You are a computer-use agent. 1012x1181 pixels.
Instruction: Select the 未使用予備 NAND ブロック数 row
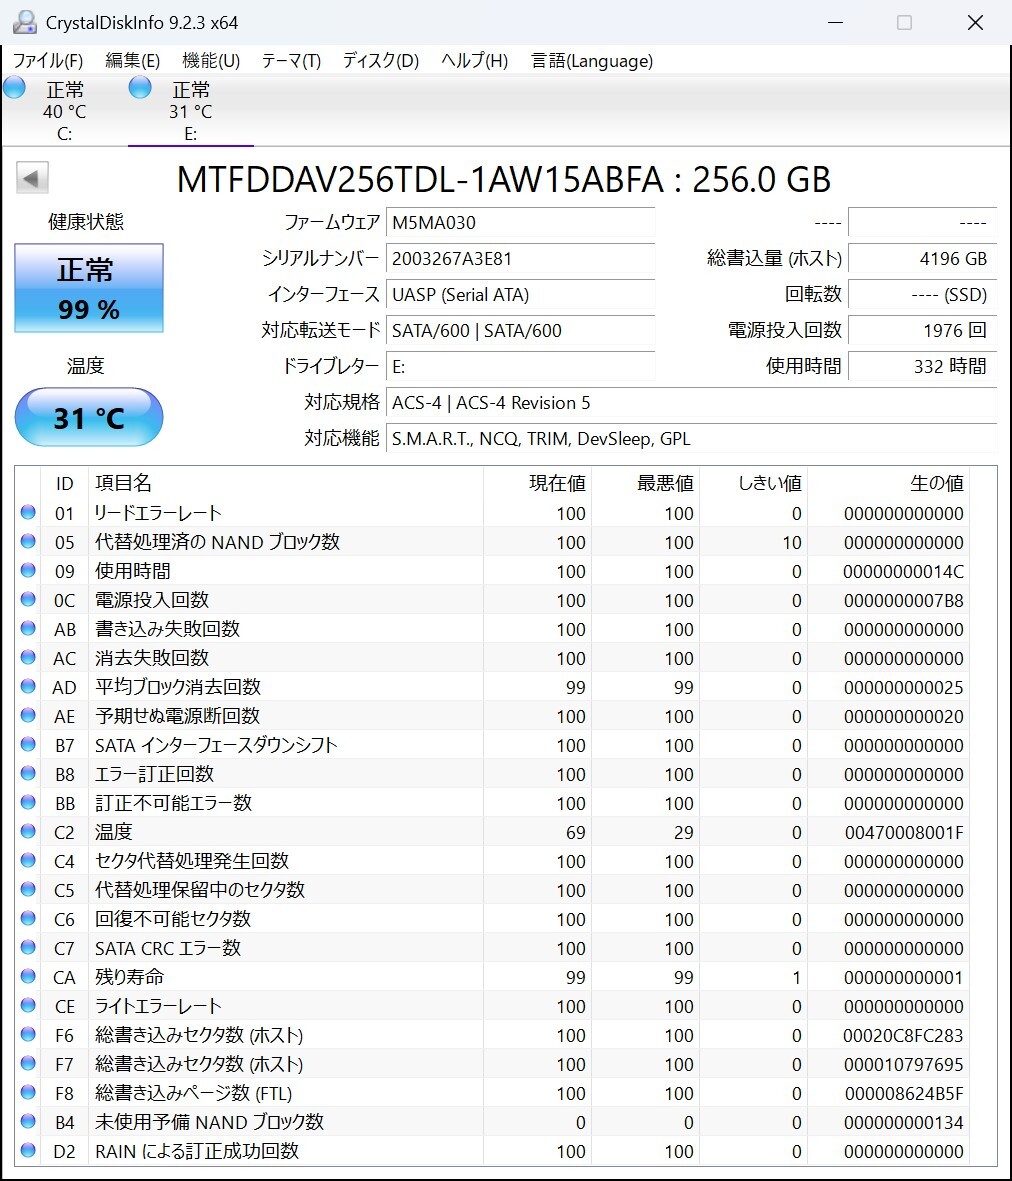click(209, 1122)
